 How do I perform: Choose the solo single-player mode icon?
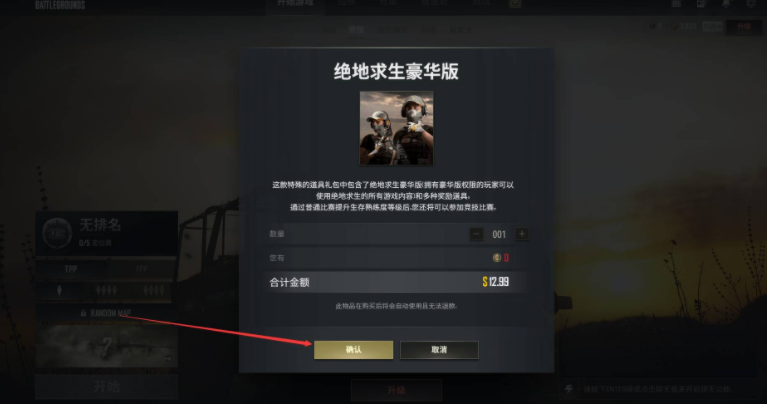[x=59, y=291]
